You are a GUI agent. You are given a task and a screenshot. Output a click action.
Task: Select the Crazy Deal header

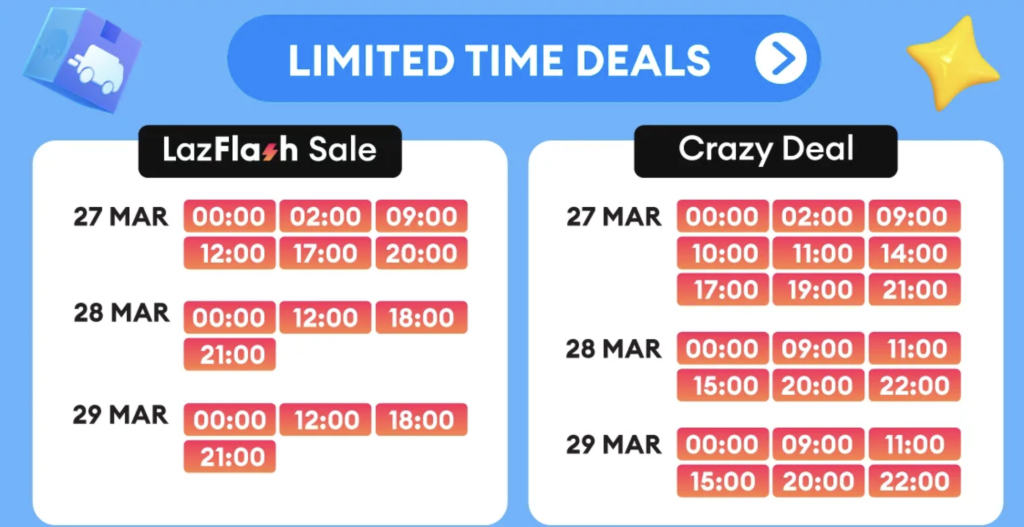point(765,151)
